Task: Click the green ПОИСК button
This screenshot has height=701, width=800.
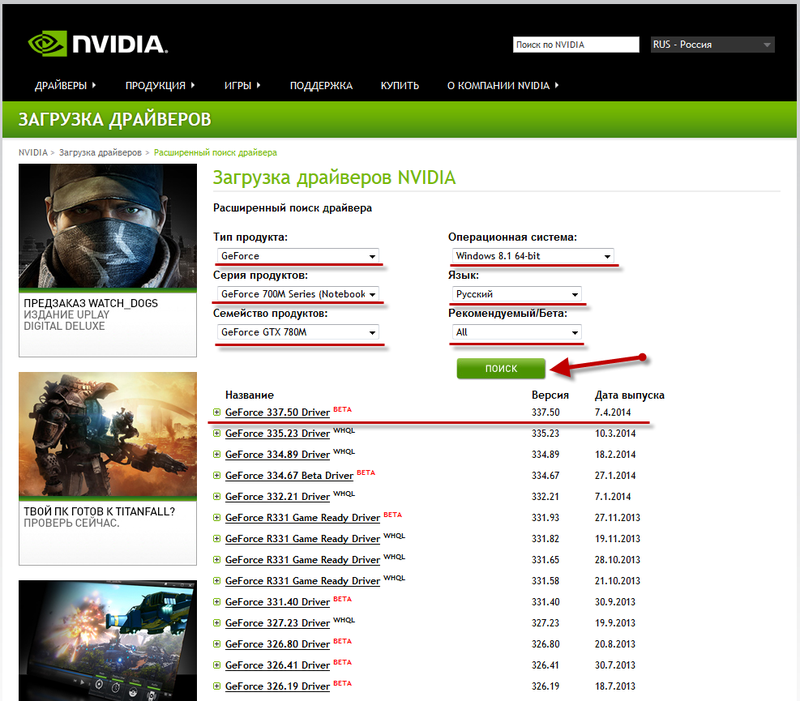Action: coord(501,368)
